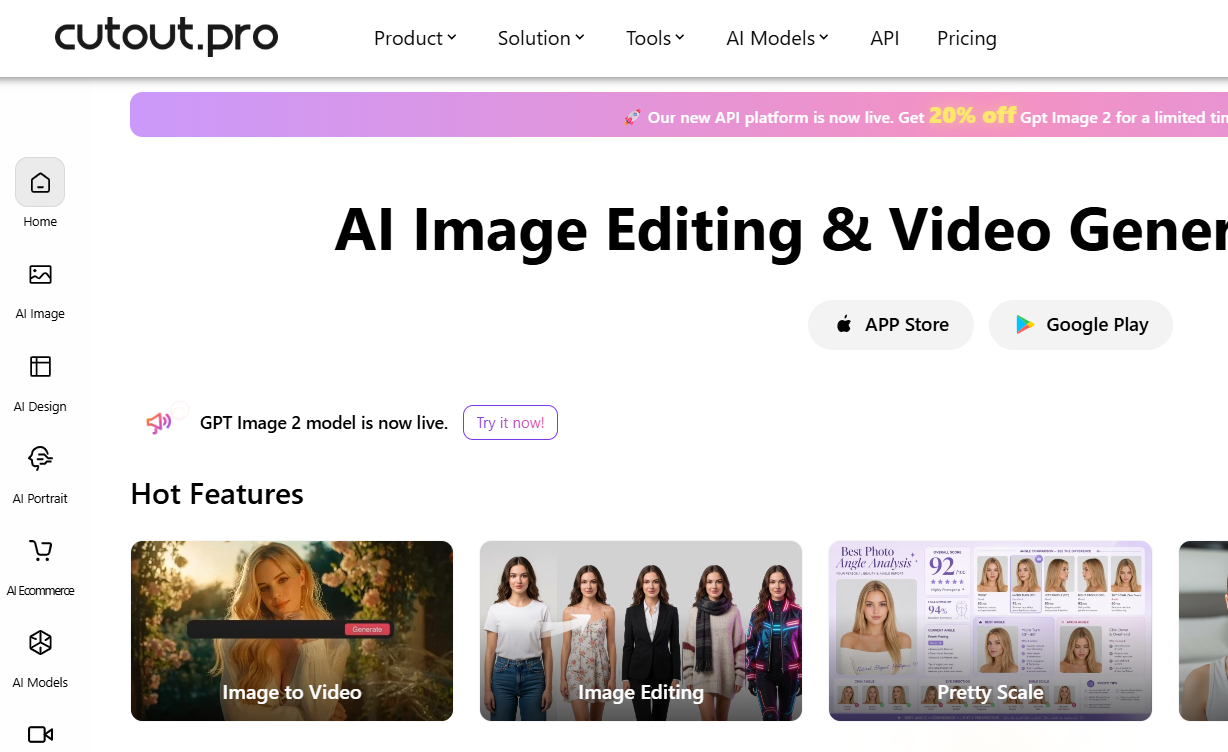Open the AI Portrait sidebar icon
The height and width of the screenshot is (752, 1228).
tap(40, 459)
